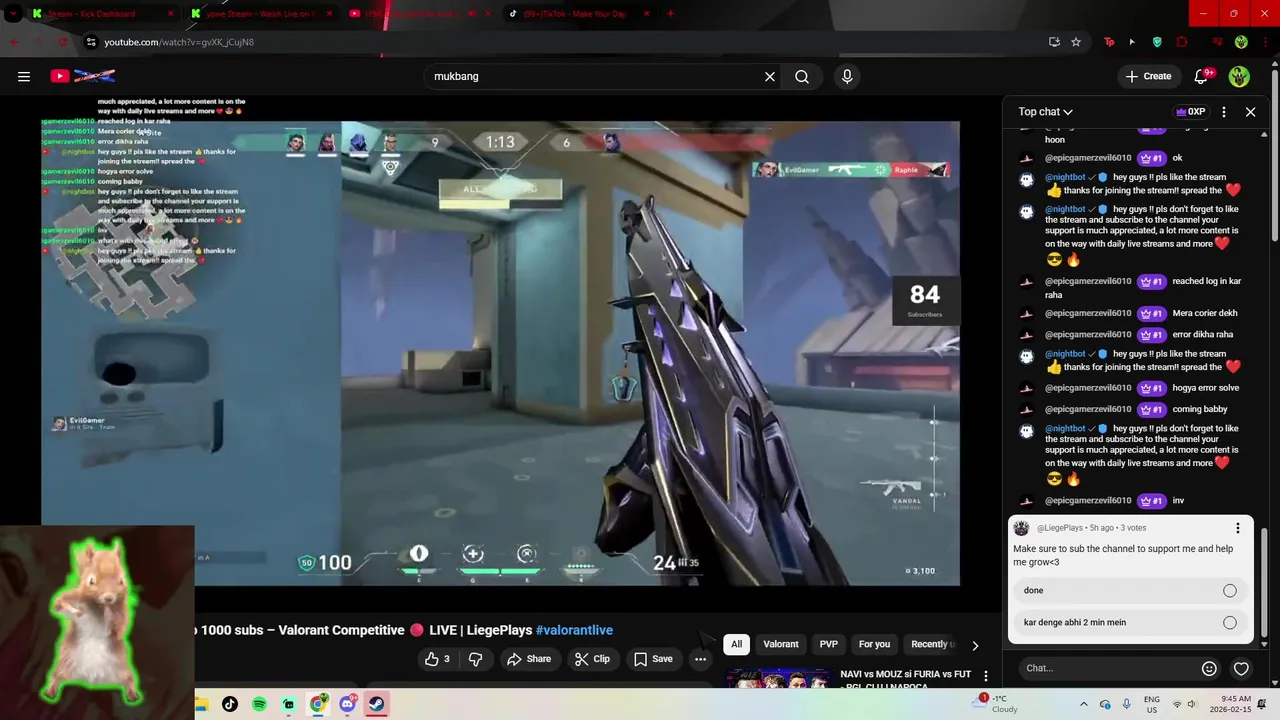This screenshot has width=1280, height=720.
Task: Send a heart reaction in chat
Action: (x=1241, y=668)
